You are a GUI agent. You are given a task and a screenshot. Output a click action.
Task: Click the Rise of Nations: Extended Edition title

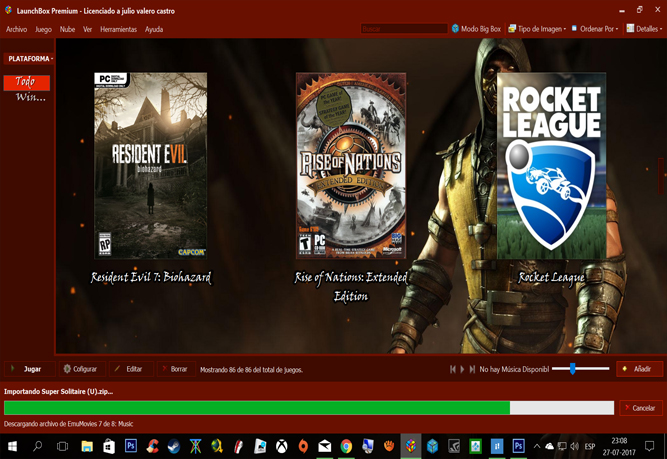(351, 286)
